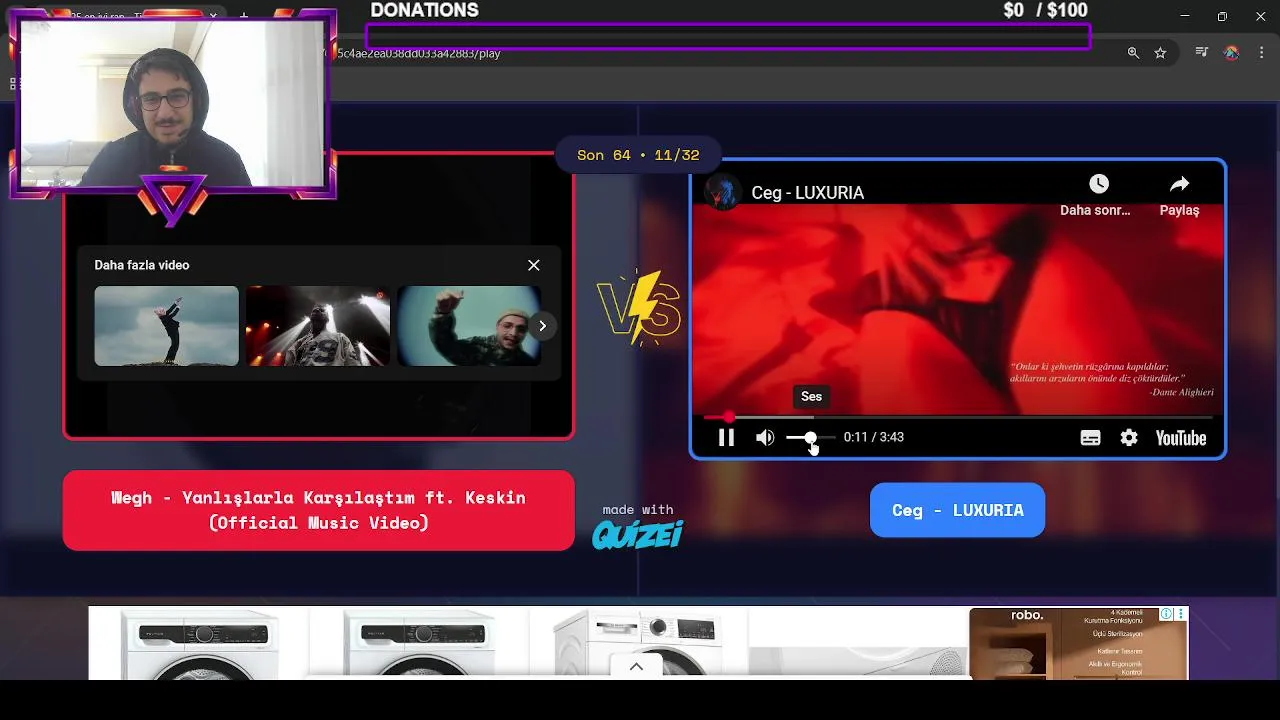
Task: Open the suggested concert stage video thumbnail
Action: [318, 326]
